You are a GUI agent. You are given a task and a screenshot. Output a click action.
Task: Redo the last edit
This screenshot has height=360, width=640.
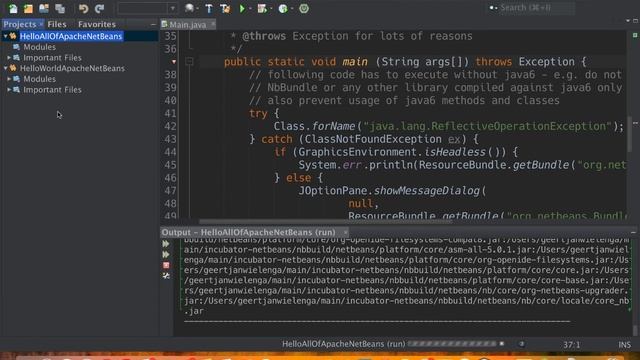click(x=99, y=8)
